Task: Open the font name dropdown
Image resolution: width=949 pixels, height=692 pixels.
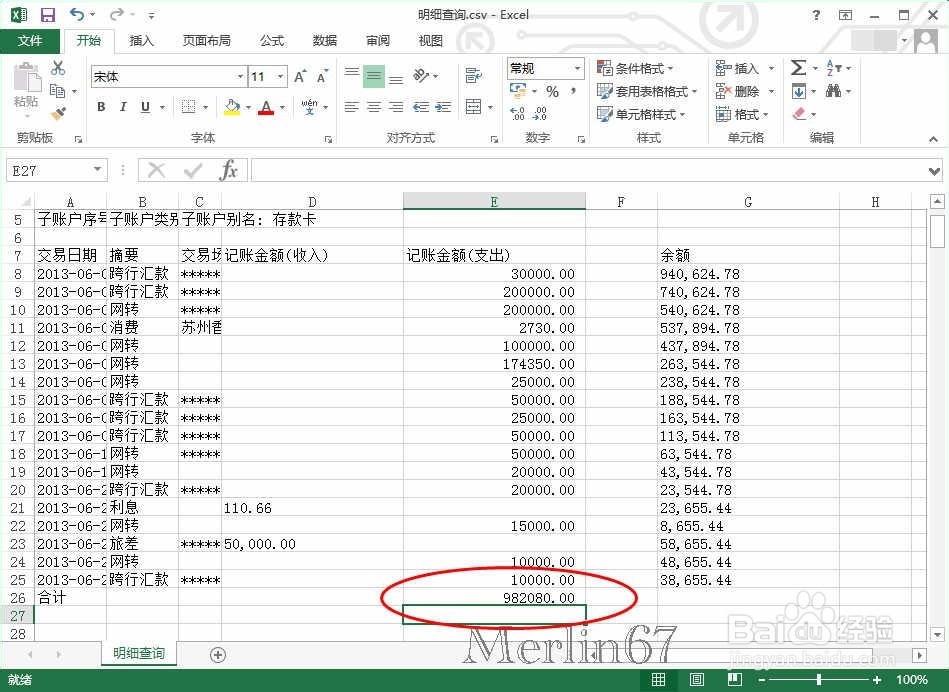Action: [240, 76]
